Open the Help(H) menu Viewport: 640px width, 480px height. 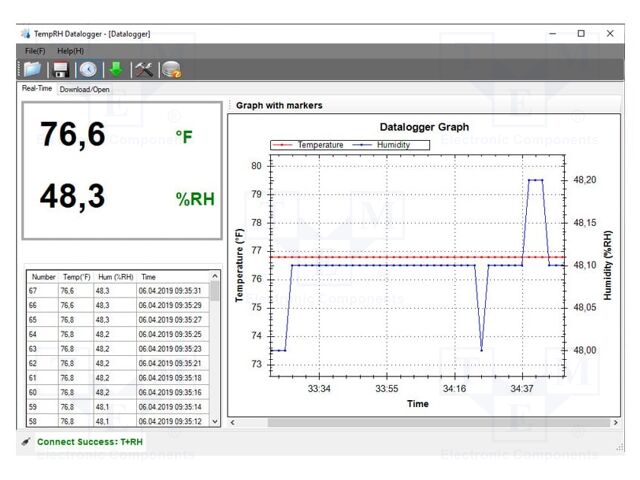[70, 50]
